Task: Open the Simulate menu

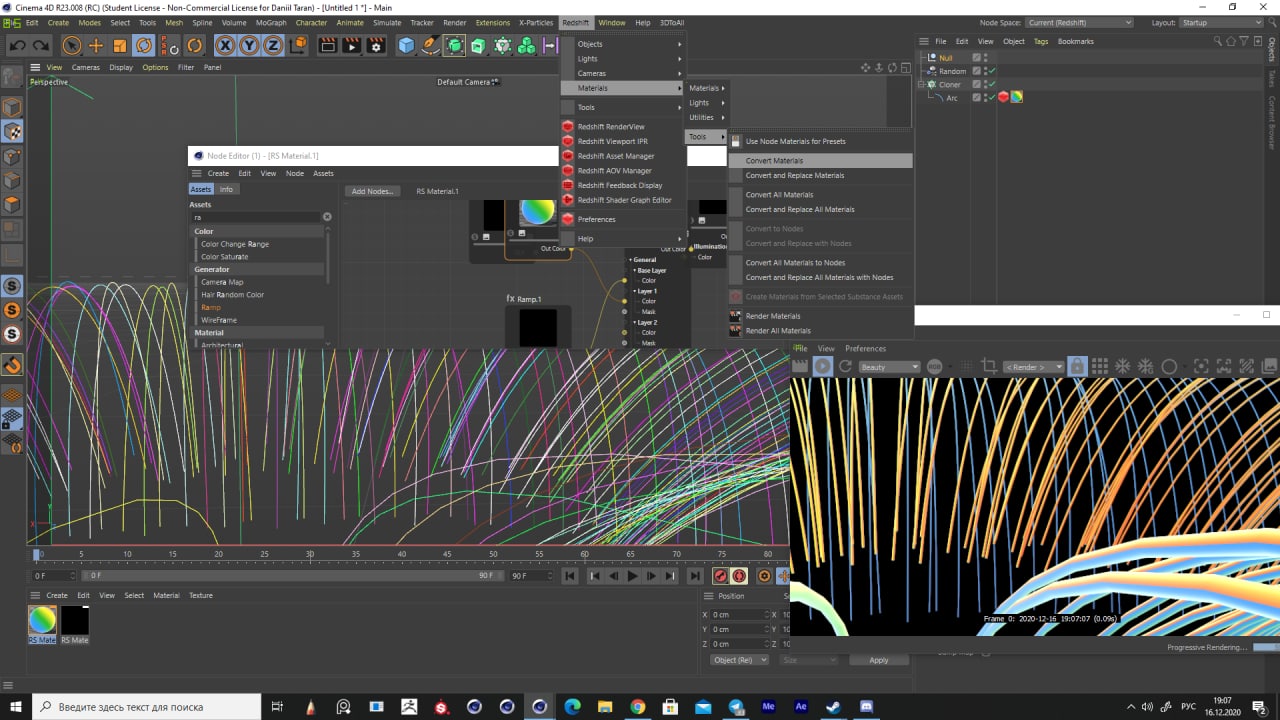Action: point(387,22)
